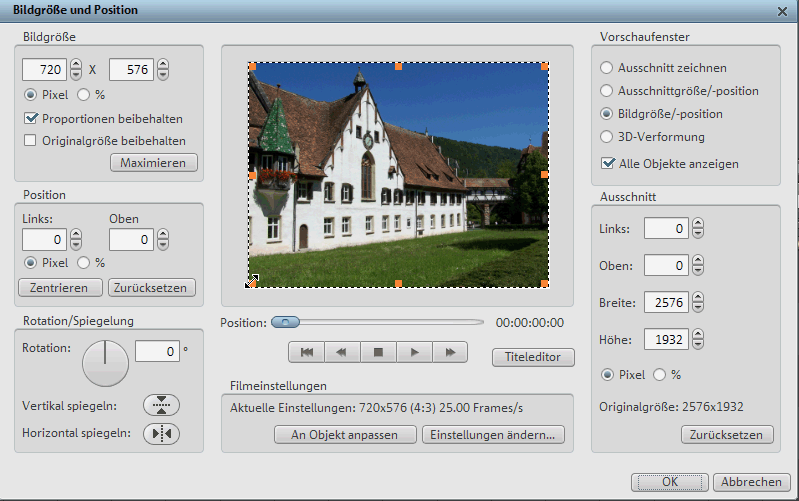Click the fast-forward playback button

tap(450, 352)
